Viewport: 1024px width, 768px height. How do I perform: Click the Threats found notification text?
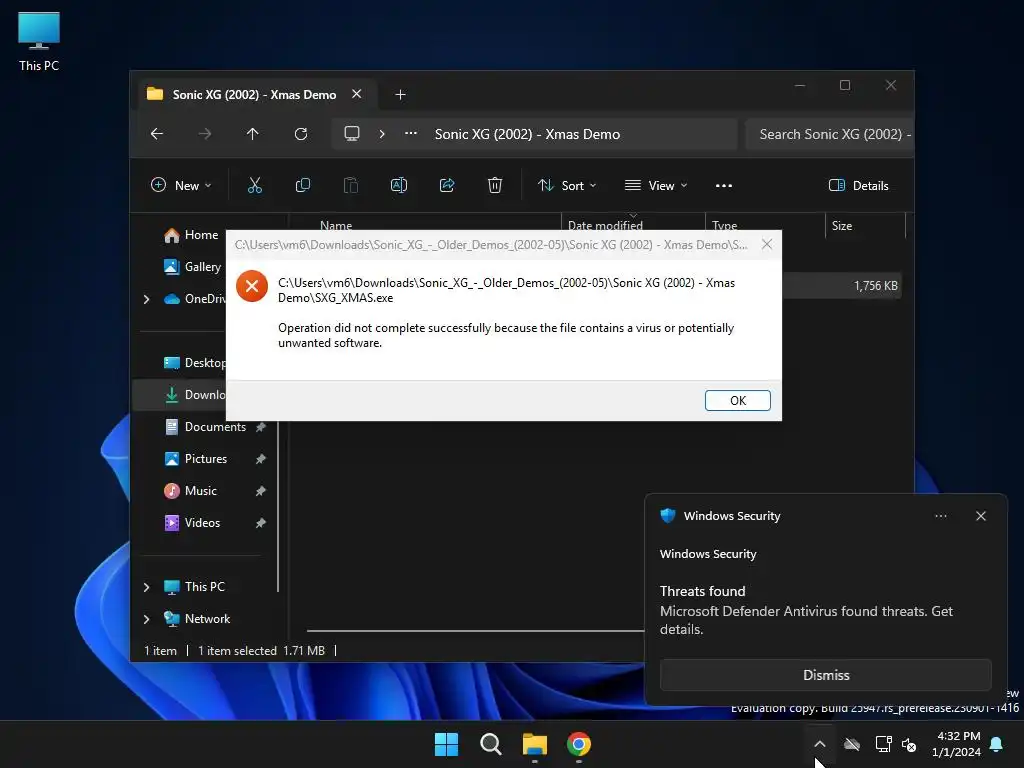pyautogui.click(x=703, y=591)
